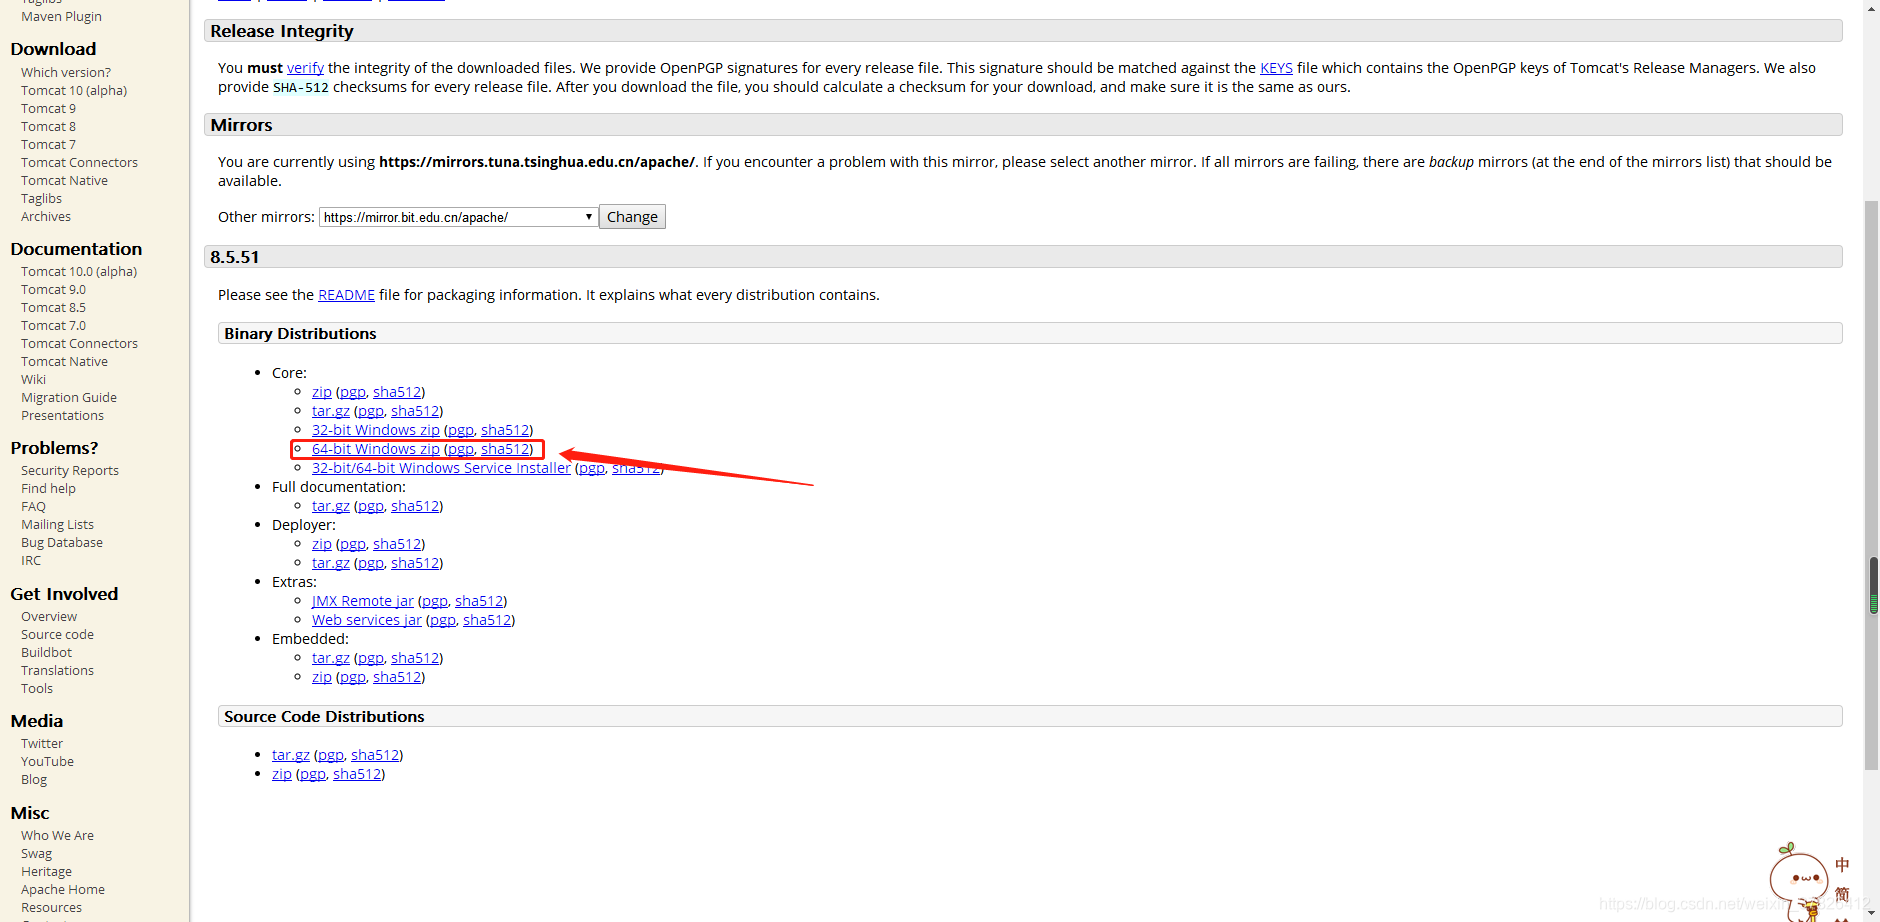Open Swag link
The height and width of the screenshot is (922, 1880).
pyautogui.click(x=36, y=853)
